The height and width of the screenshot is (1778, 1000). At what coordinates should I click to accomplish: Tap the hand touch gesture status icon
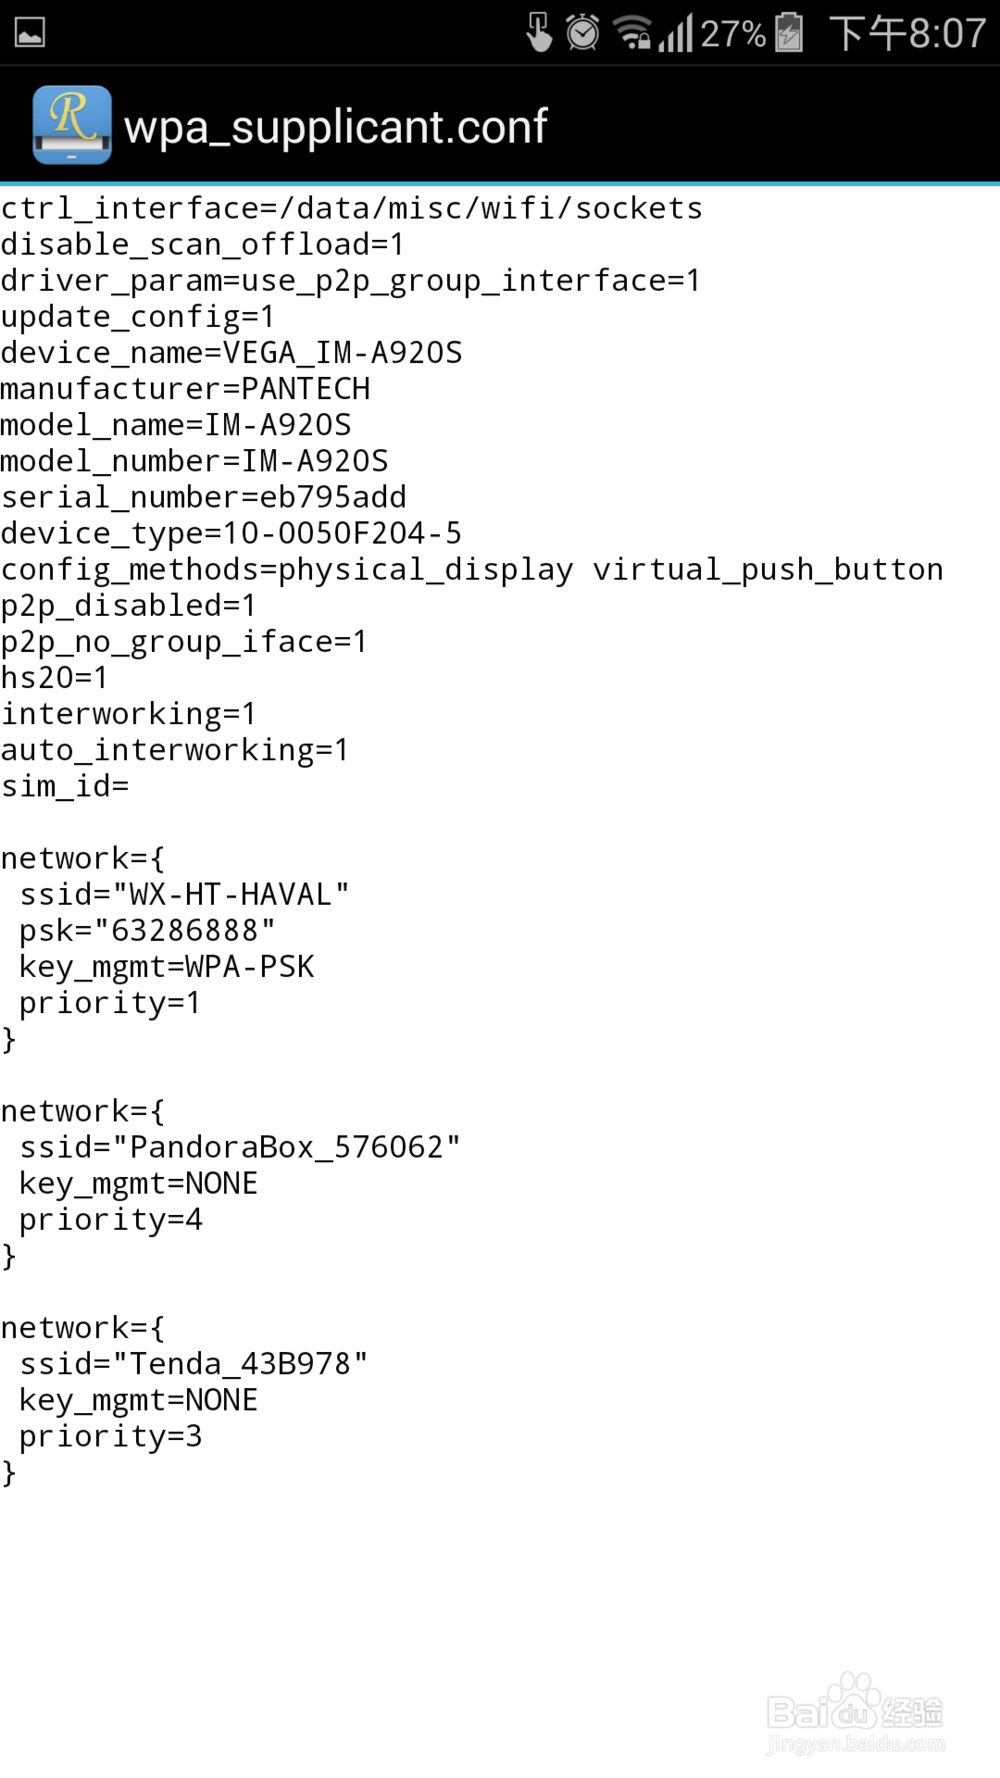coord(539,33)
